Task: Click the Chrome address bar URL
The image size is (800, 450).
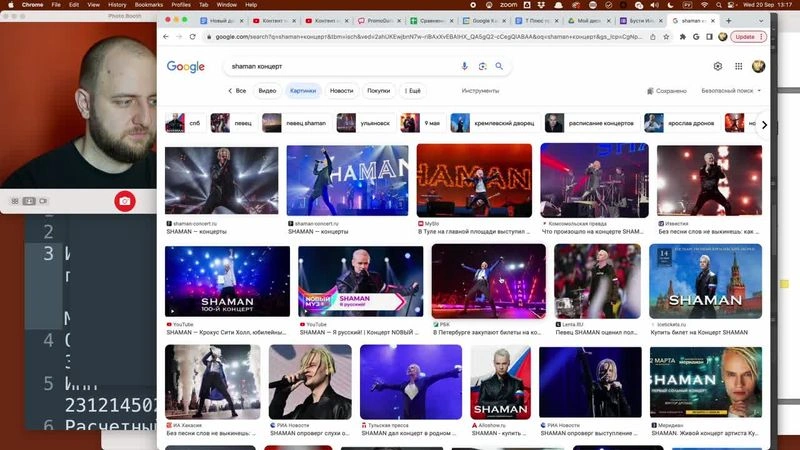Action: (429, 37)
